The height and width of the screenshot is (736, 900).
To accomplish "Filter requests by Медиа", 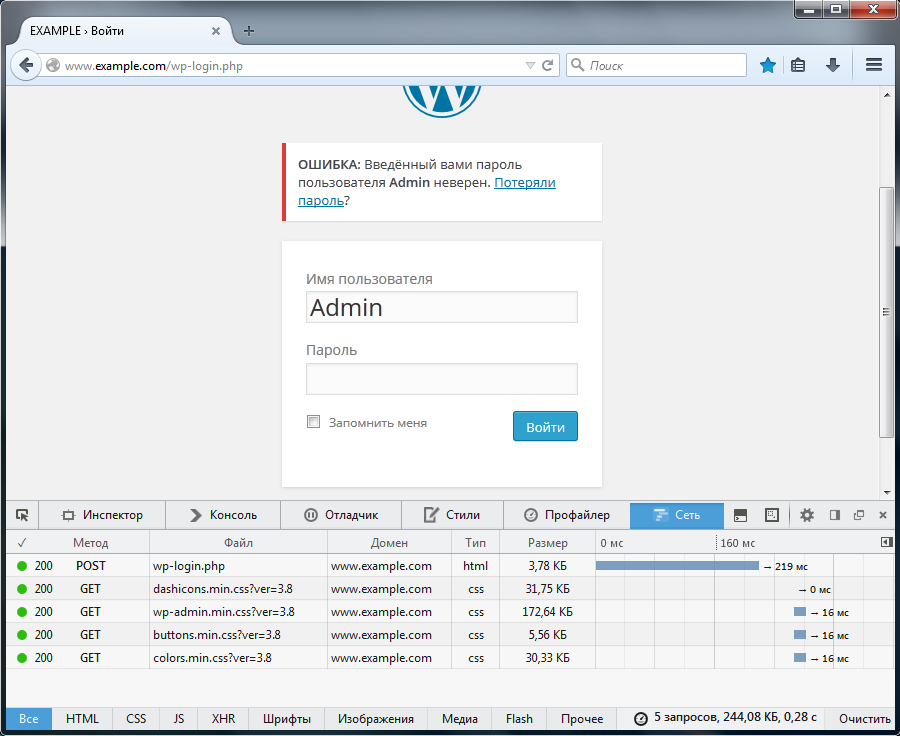I will pyautogui.click(x=460, y=719).
